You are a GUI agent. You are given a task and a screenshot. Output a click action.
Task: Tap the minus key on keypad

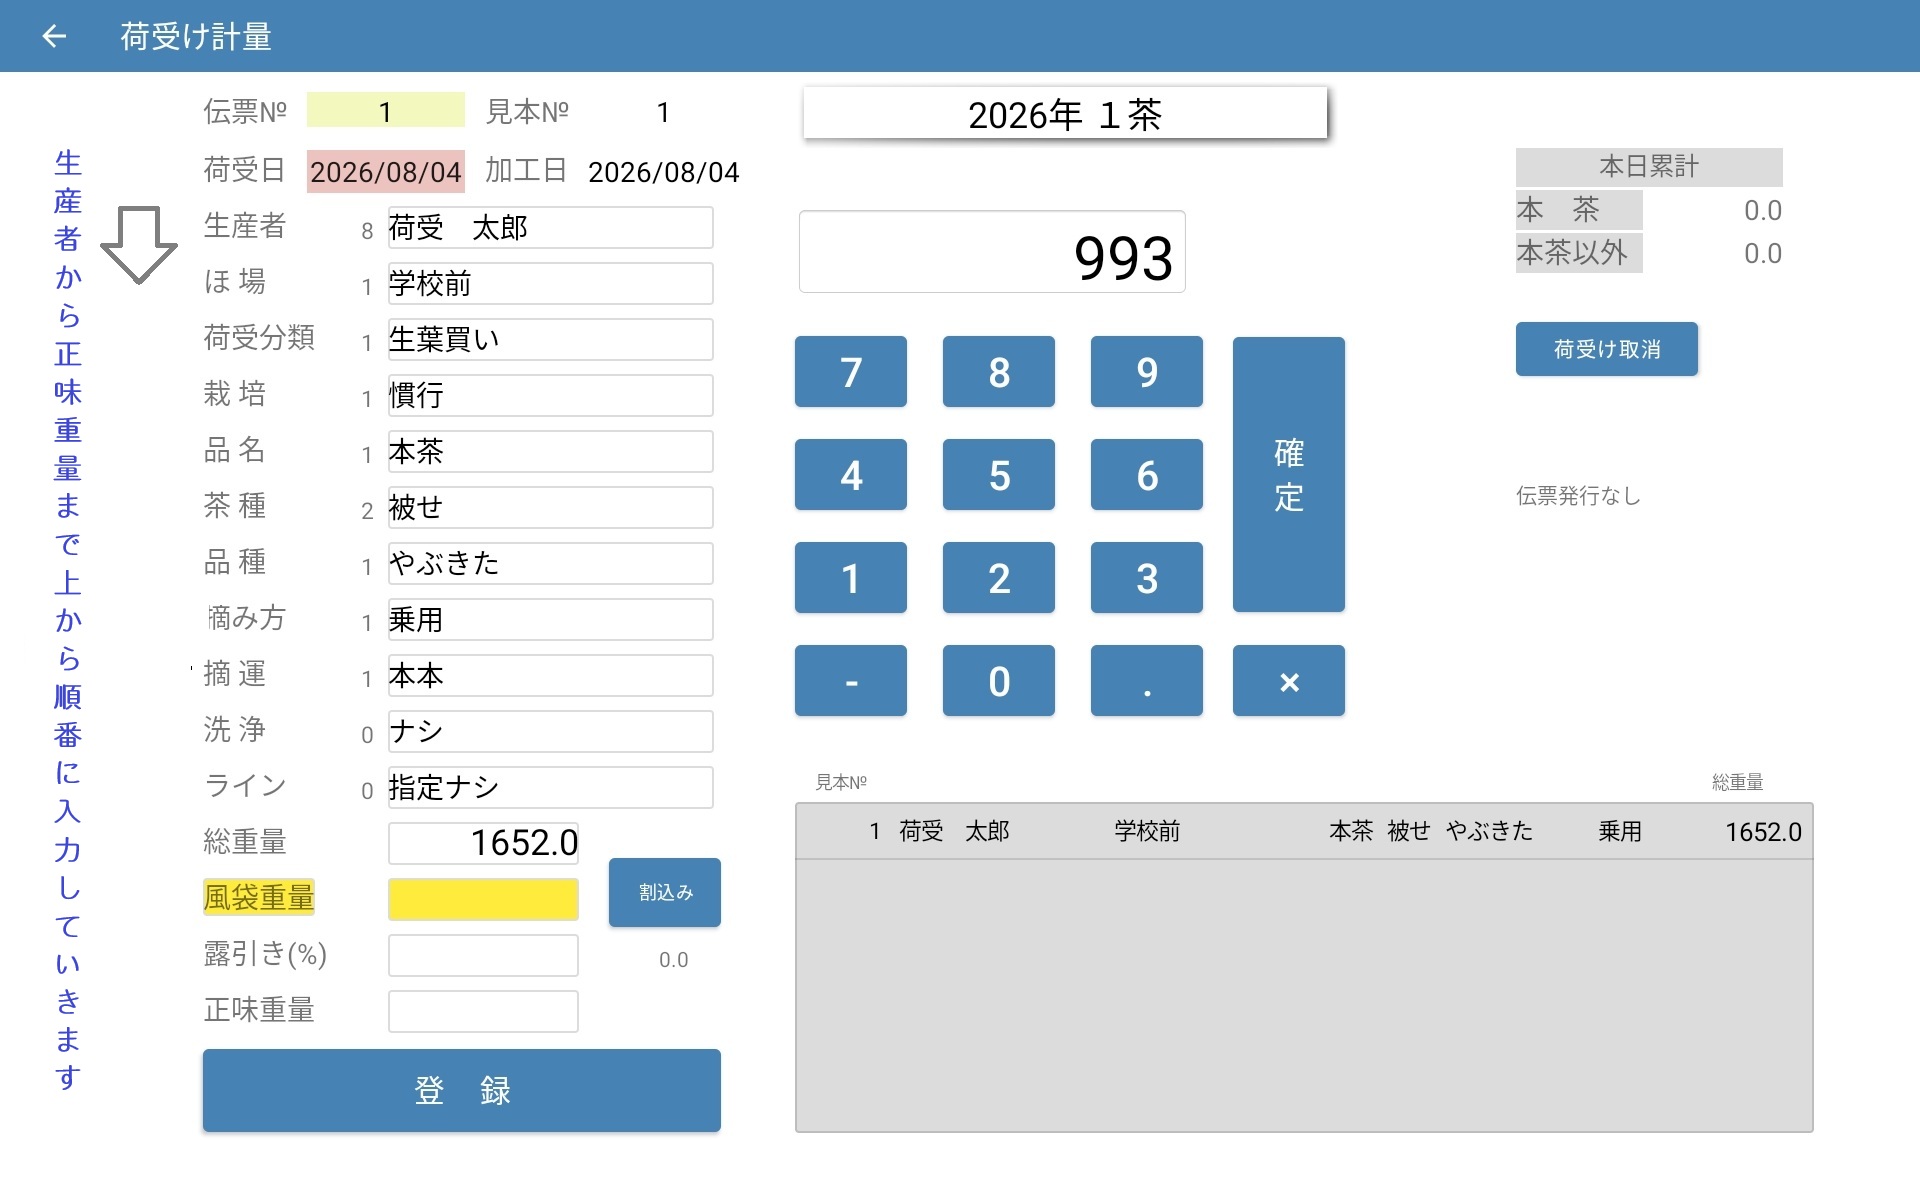[851, 681]
